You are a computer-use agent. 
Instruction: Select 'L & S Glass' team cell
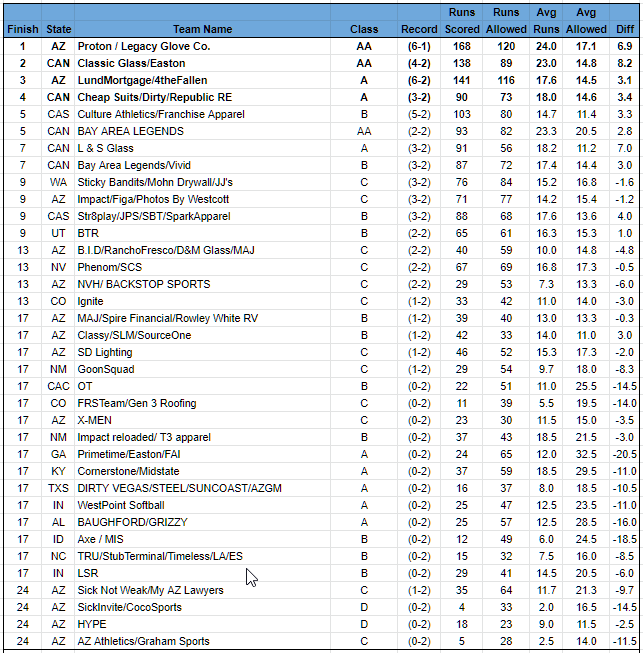[x=202, y=148]
